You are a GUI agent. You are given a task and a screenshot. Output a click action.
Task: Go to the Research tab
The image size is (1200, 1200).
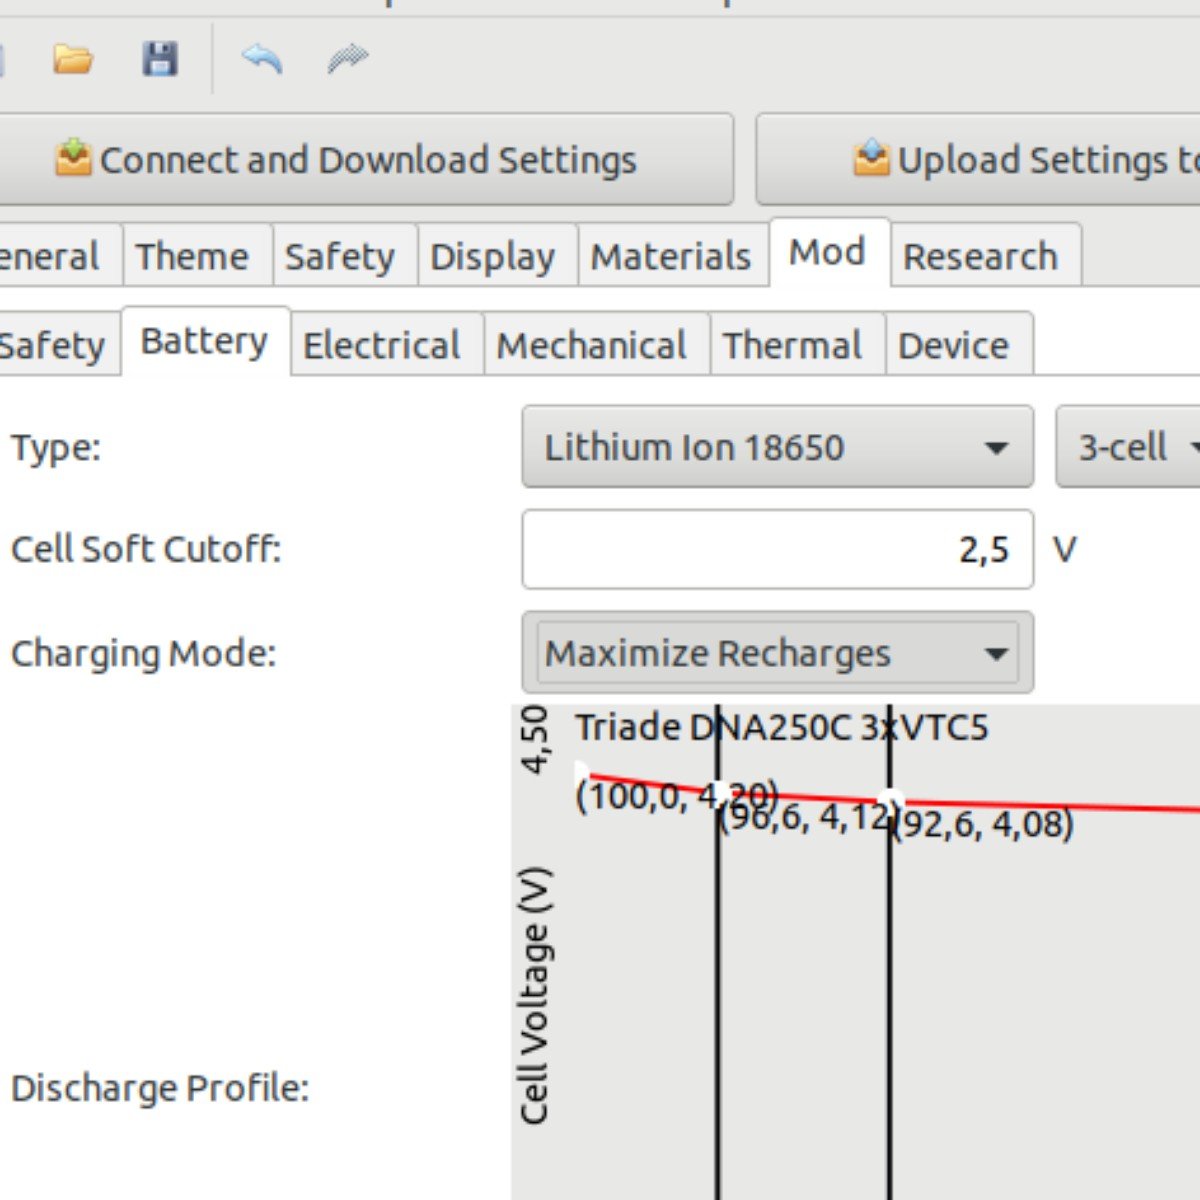(x=980, y=257)
